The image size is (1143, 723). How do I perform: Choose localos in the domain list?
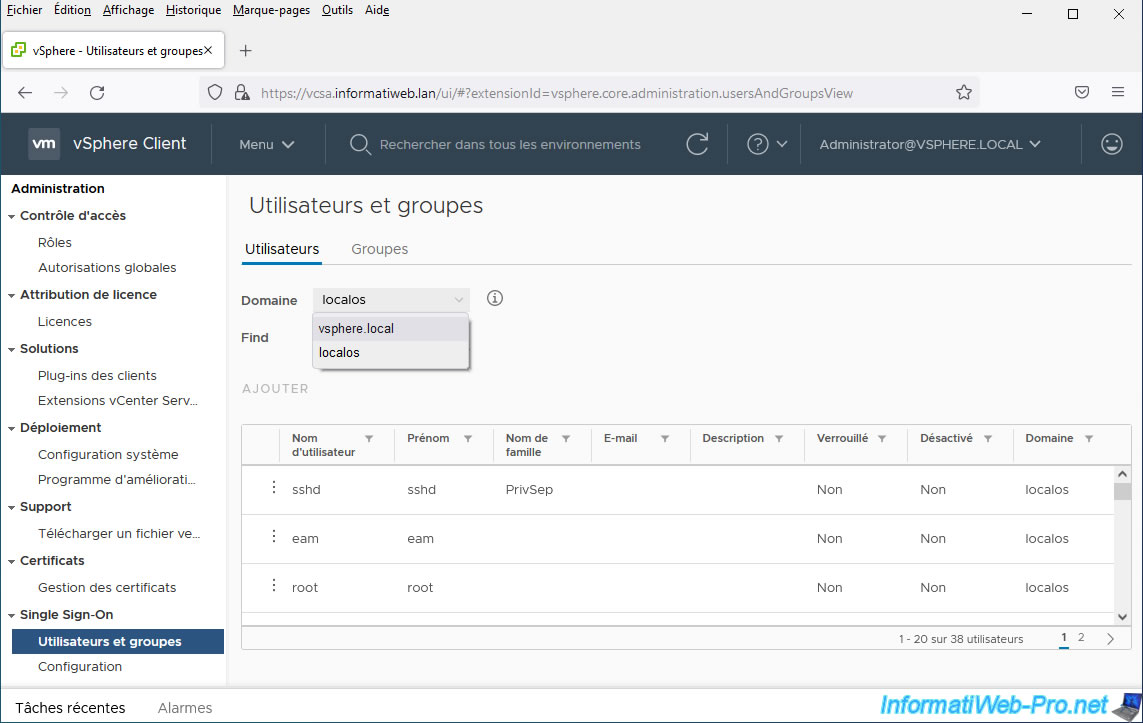[391, 353]
